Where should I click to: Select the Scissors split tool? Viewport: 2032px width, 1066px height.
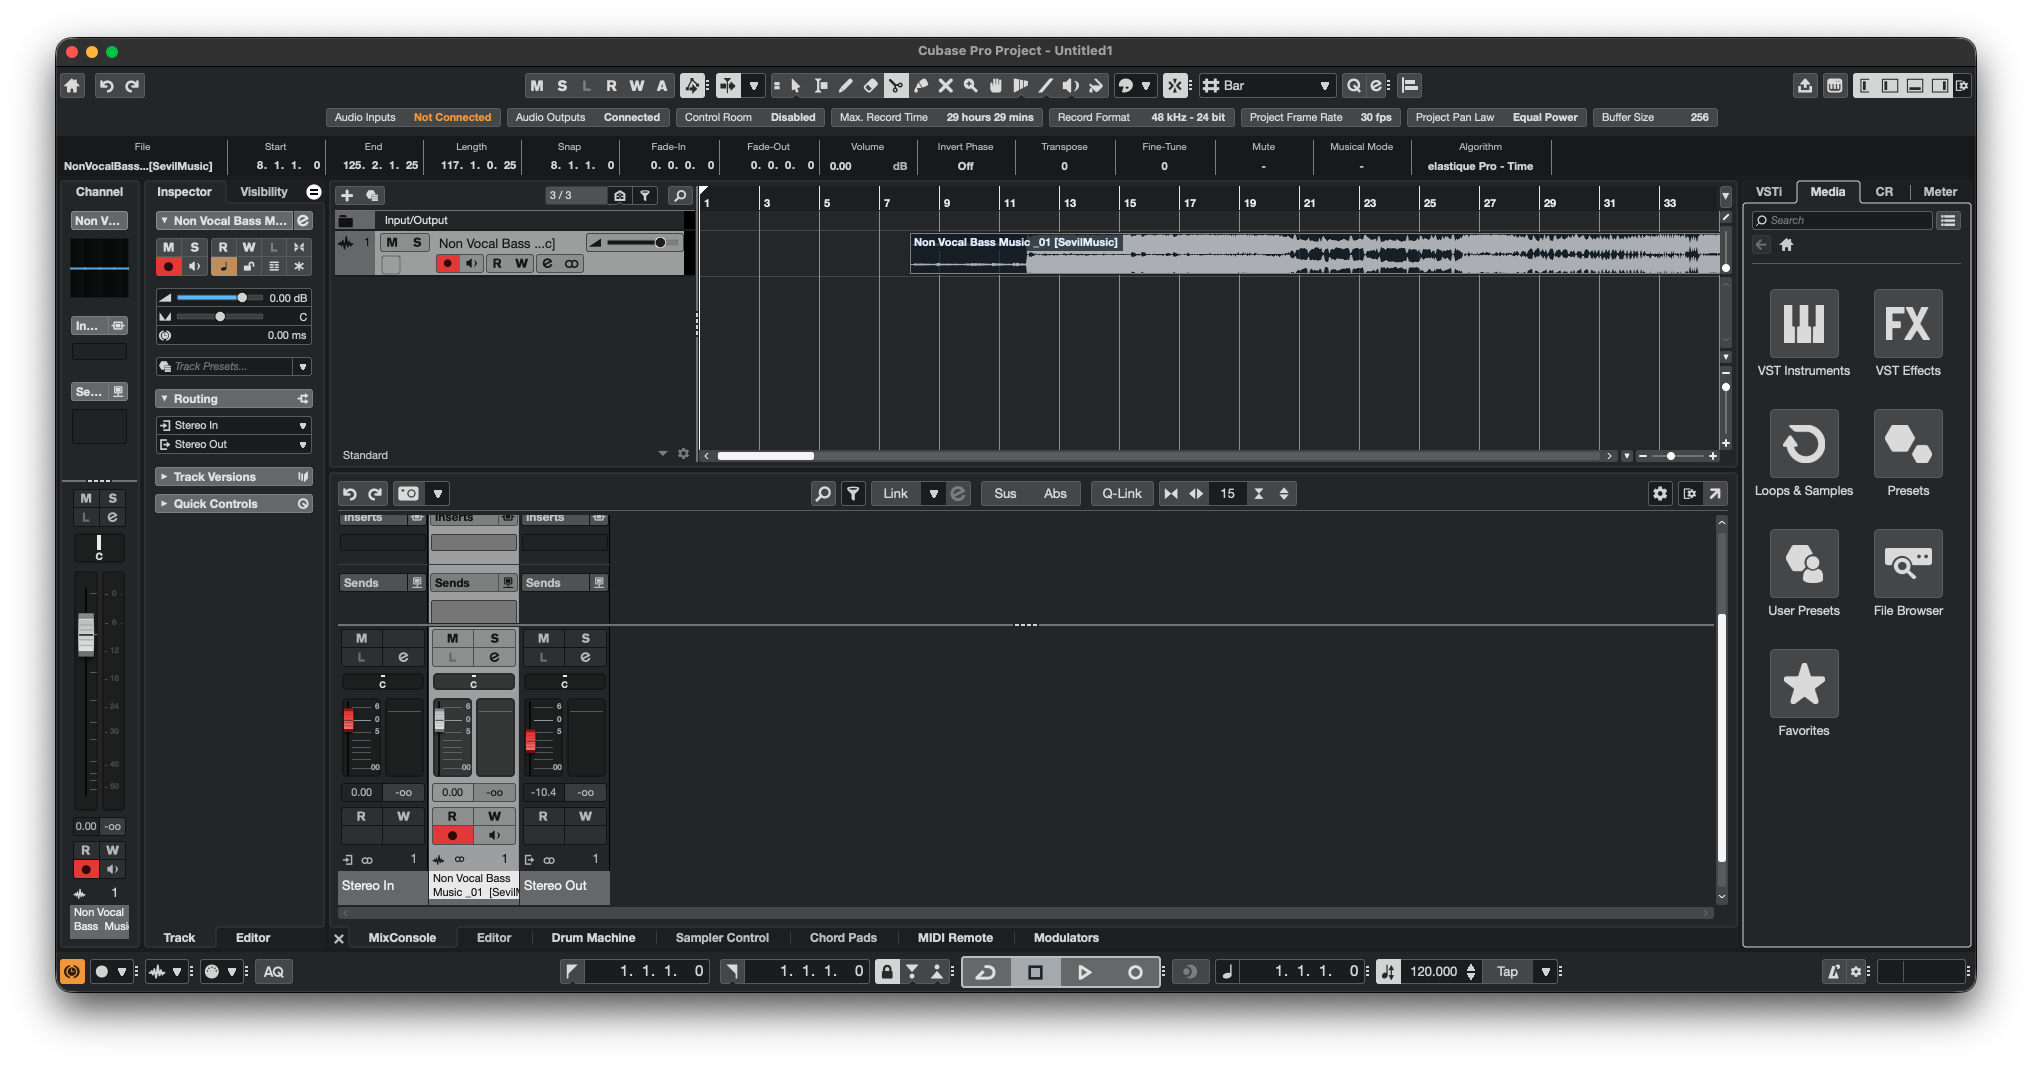click(895, 86)
